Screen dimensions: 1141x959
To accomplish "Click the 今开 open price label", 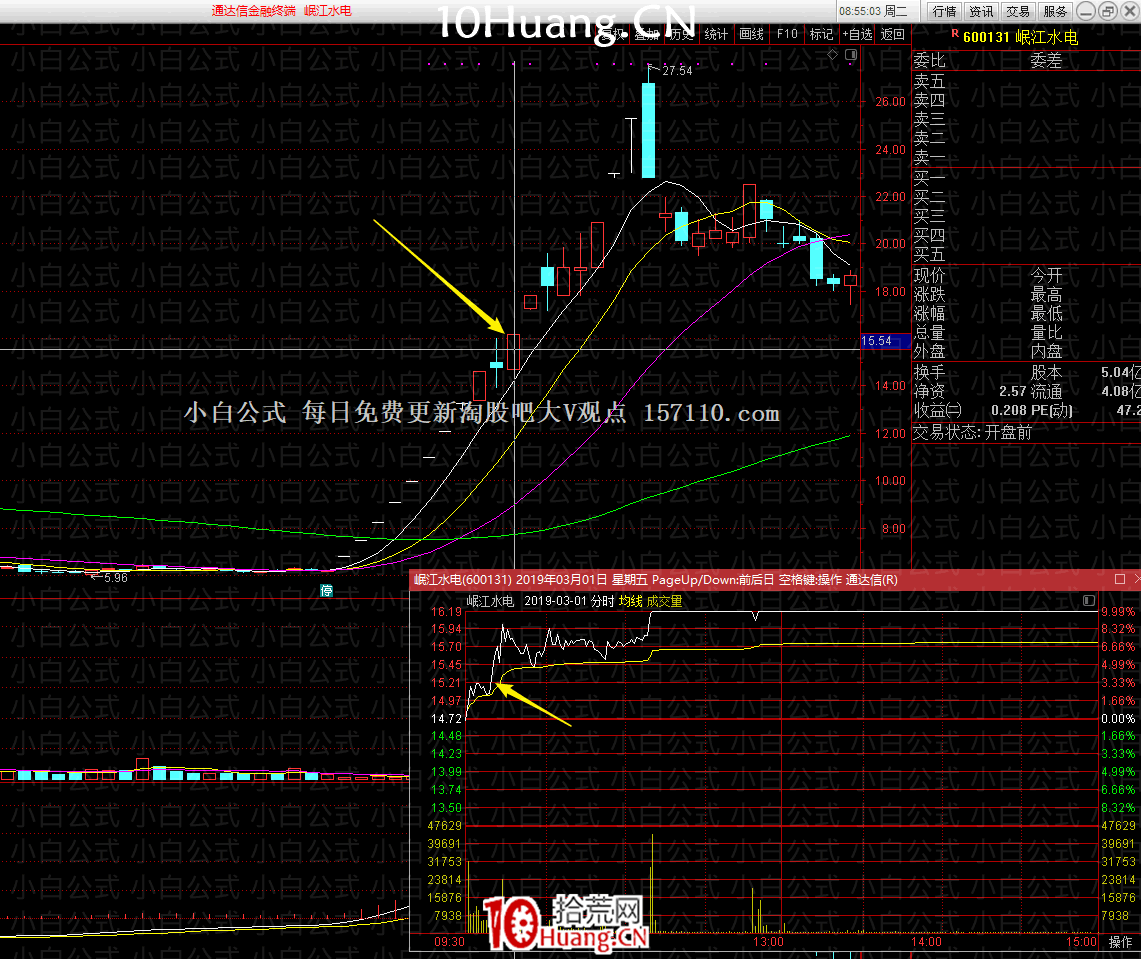I will [x=1046, y=276].
